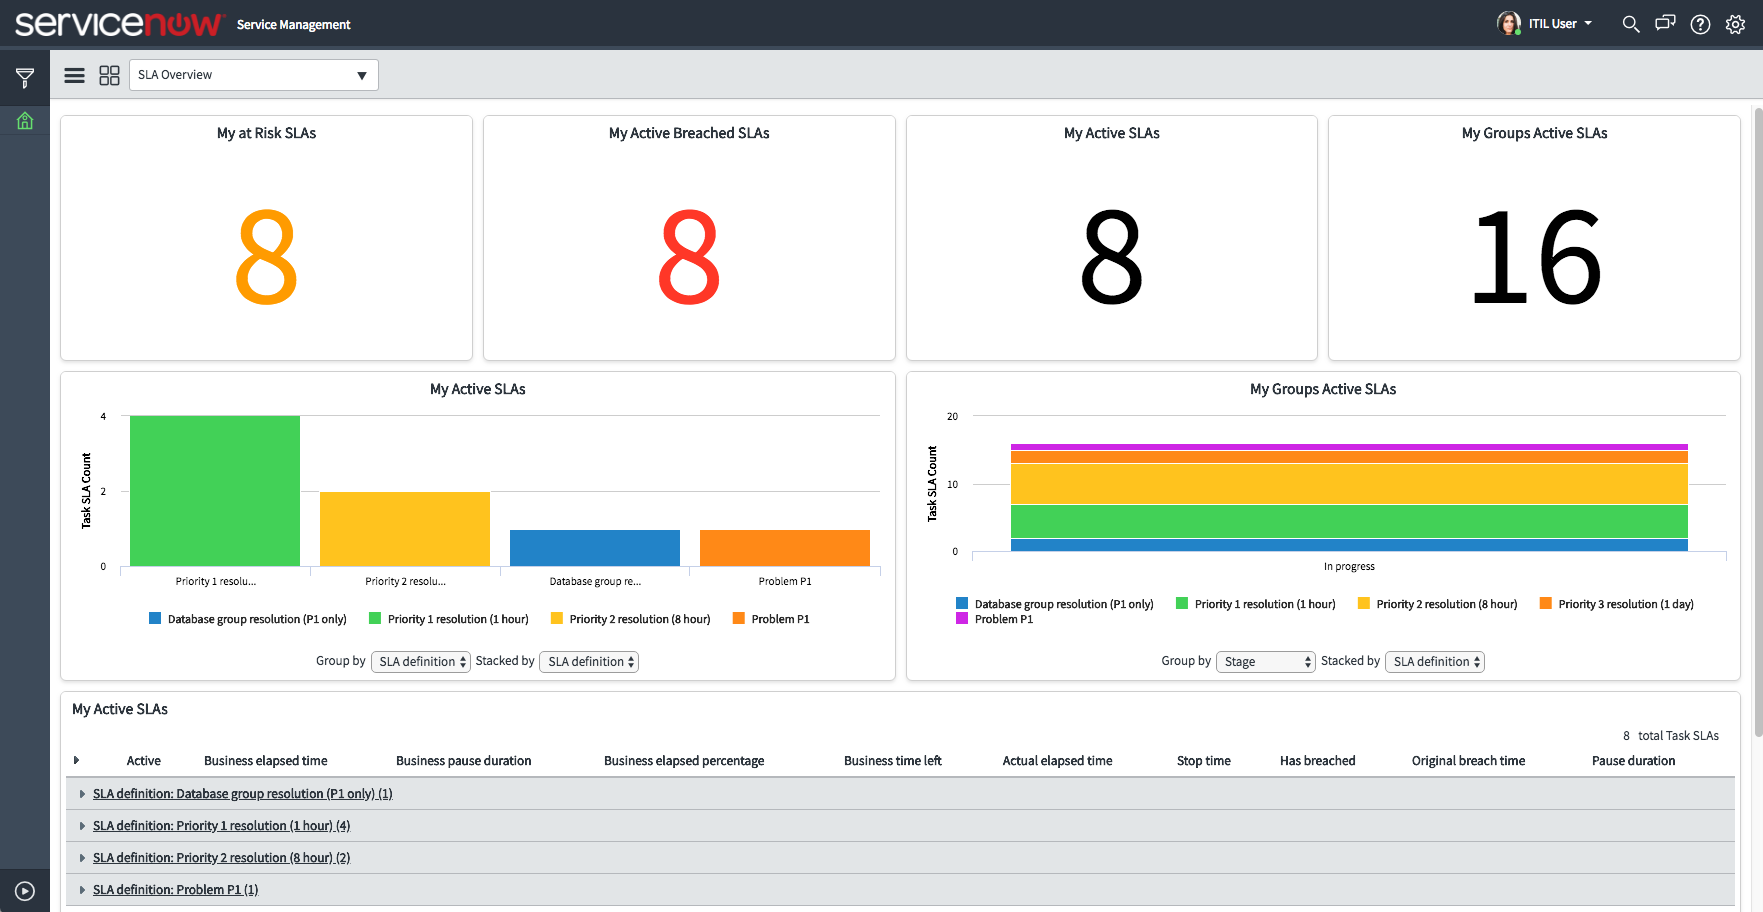The image size is (1763, 912).
Task: Open SLA definition: Database group resolution link
Action: (242, 794)
